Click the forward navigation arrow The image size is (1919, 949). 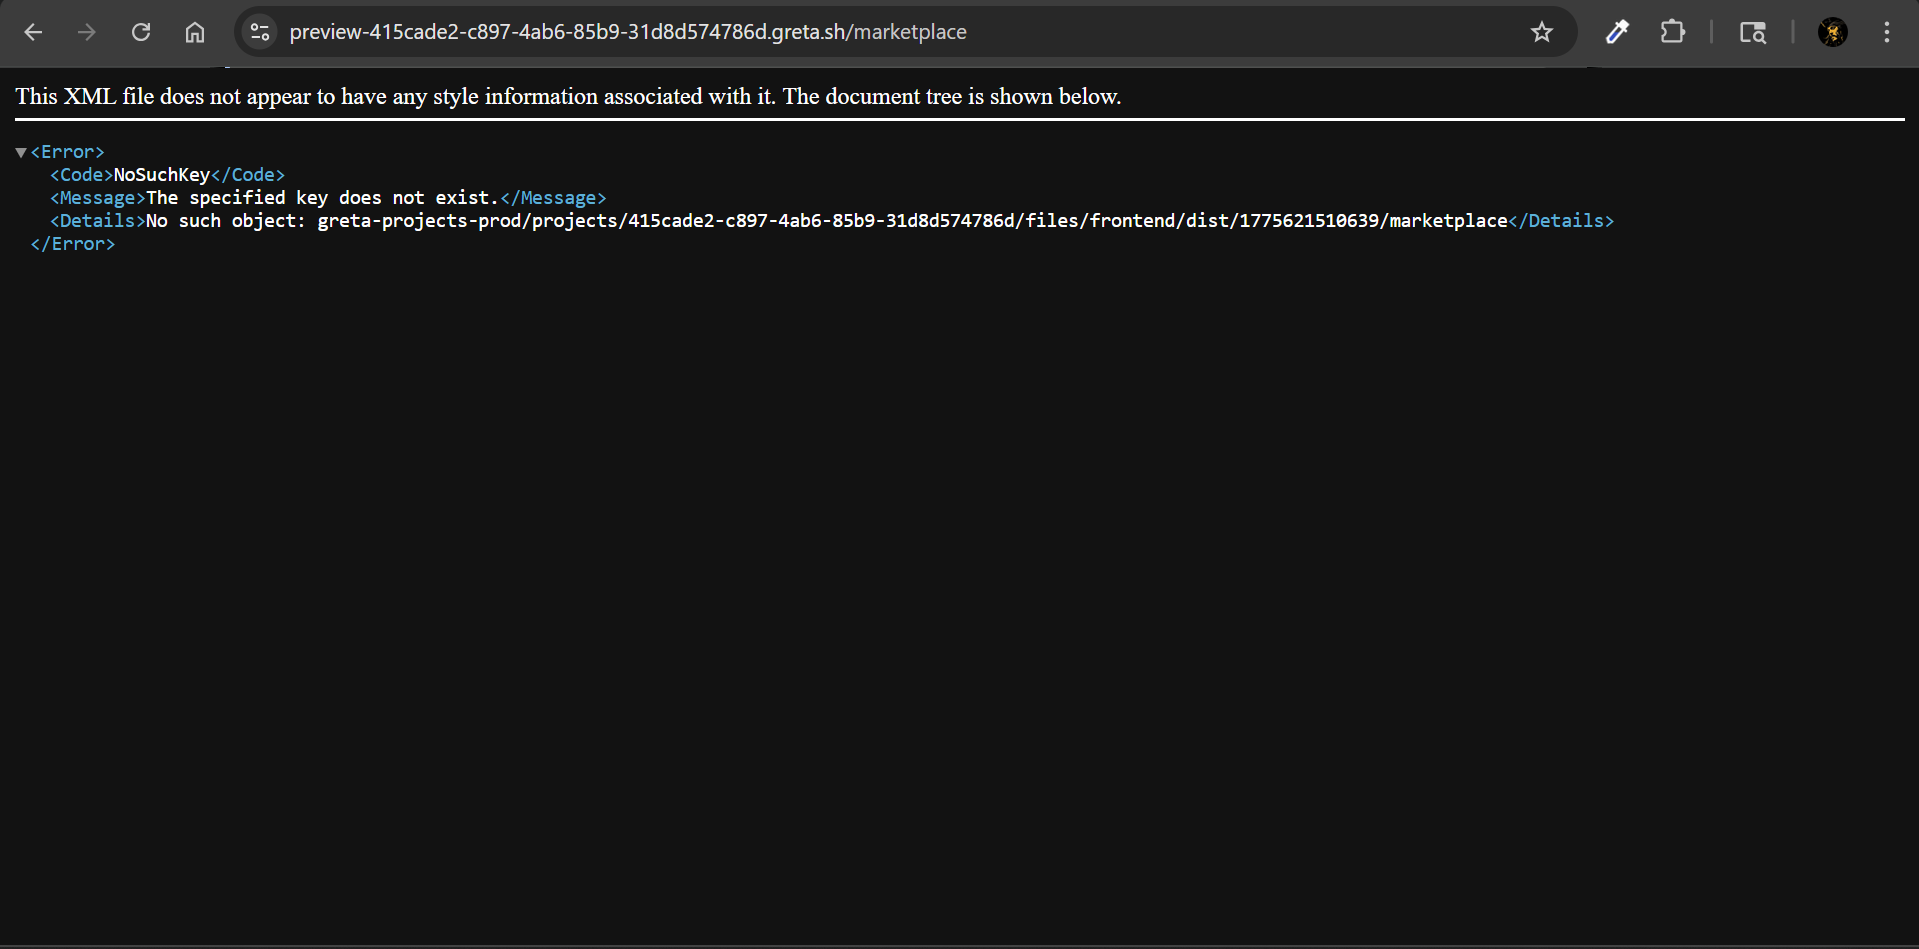87,32
